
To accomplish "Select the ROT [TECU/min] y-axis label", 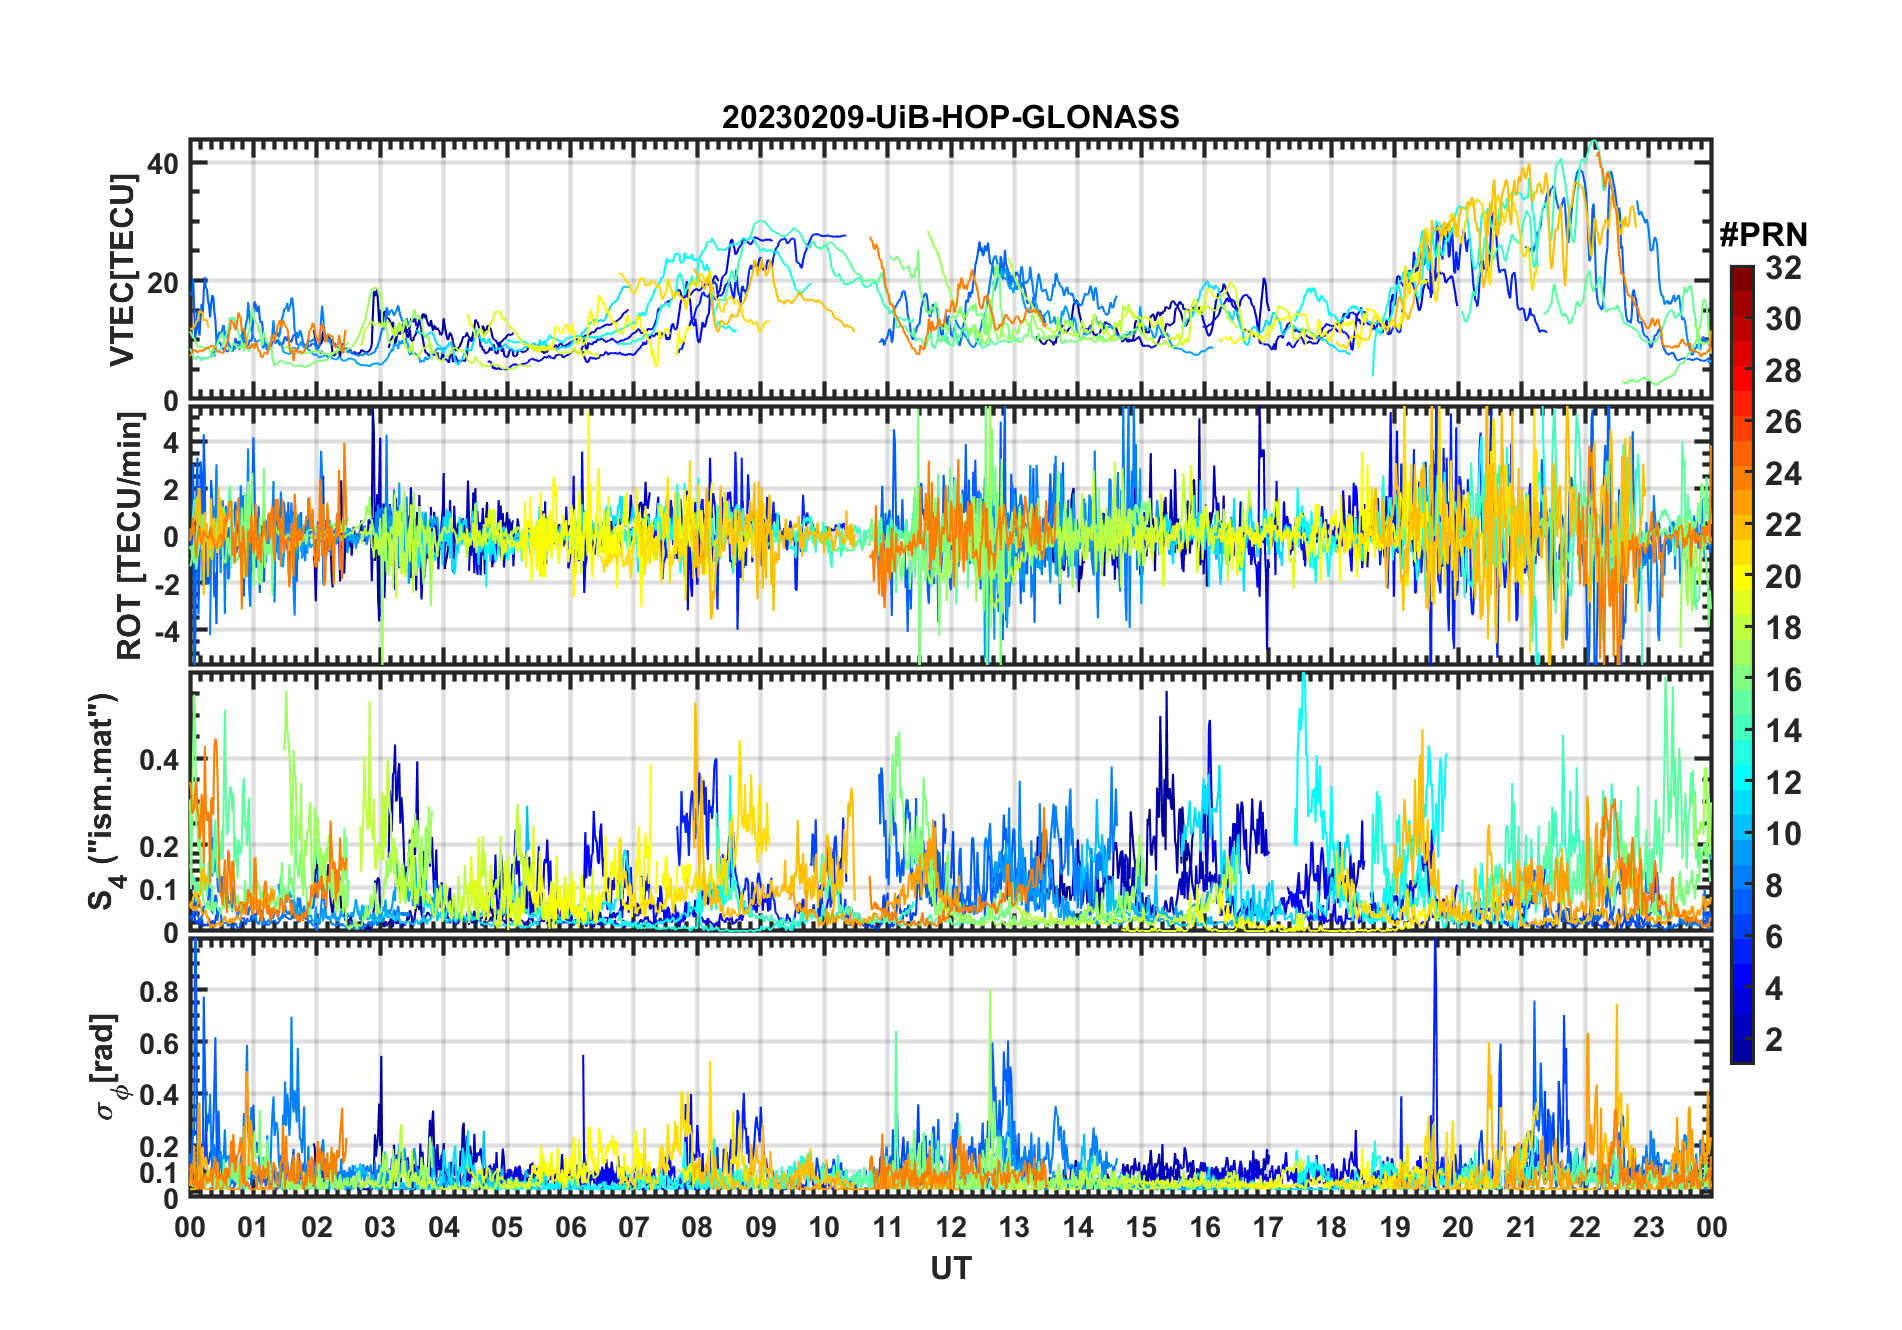I will coord(129,536).
